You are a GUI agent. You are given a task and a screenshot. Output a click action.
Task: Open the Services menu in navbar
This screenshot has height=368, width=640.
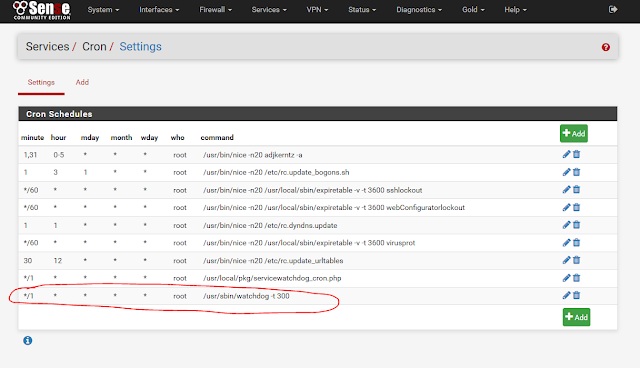pos(269,10)
